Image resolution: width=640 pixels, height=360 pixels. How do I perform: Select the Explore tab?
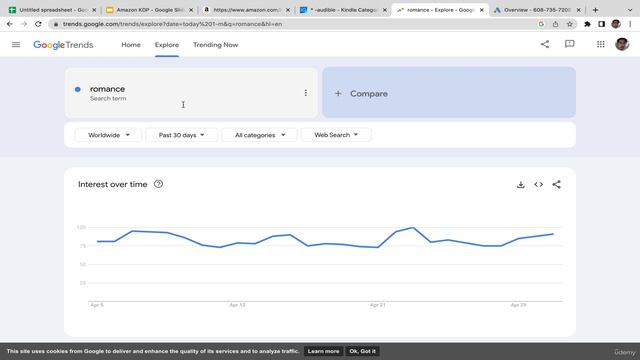pos(167,45)
